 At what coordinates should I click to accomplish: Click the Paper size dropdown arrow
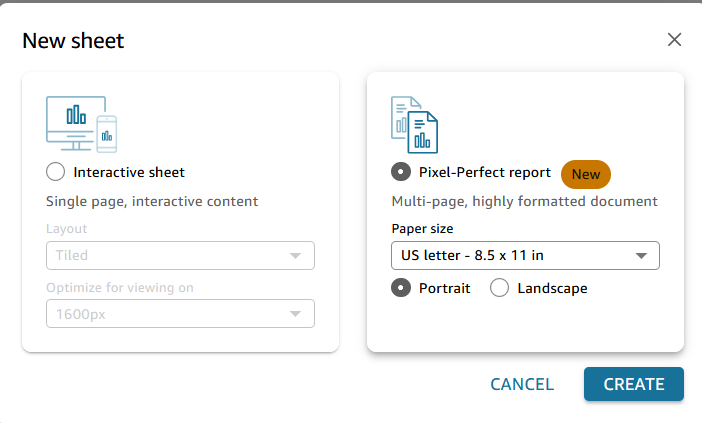[641, 256]
